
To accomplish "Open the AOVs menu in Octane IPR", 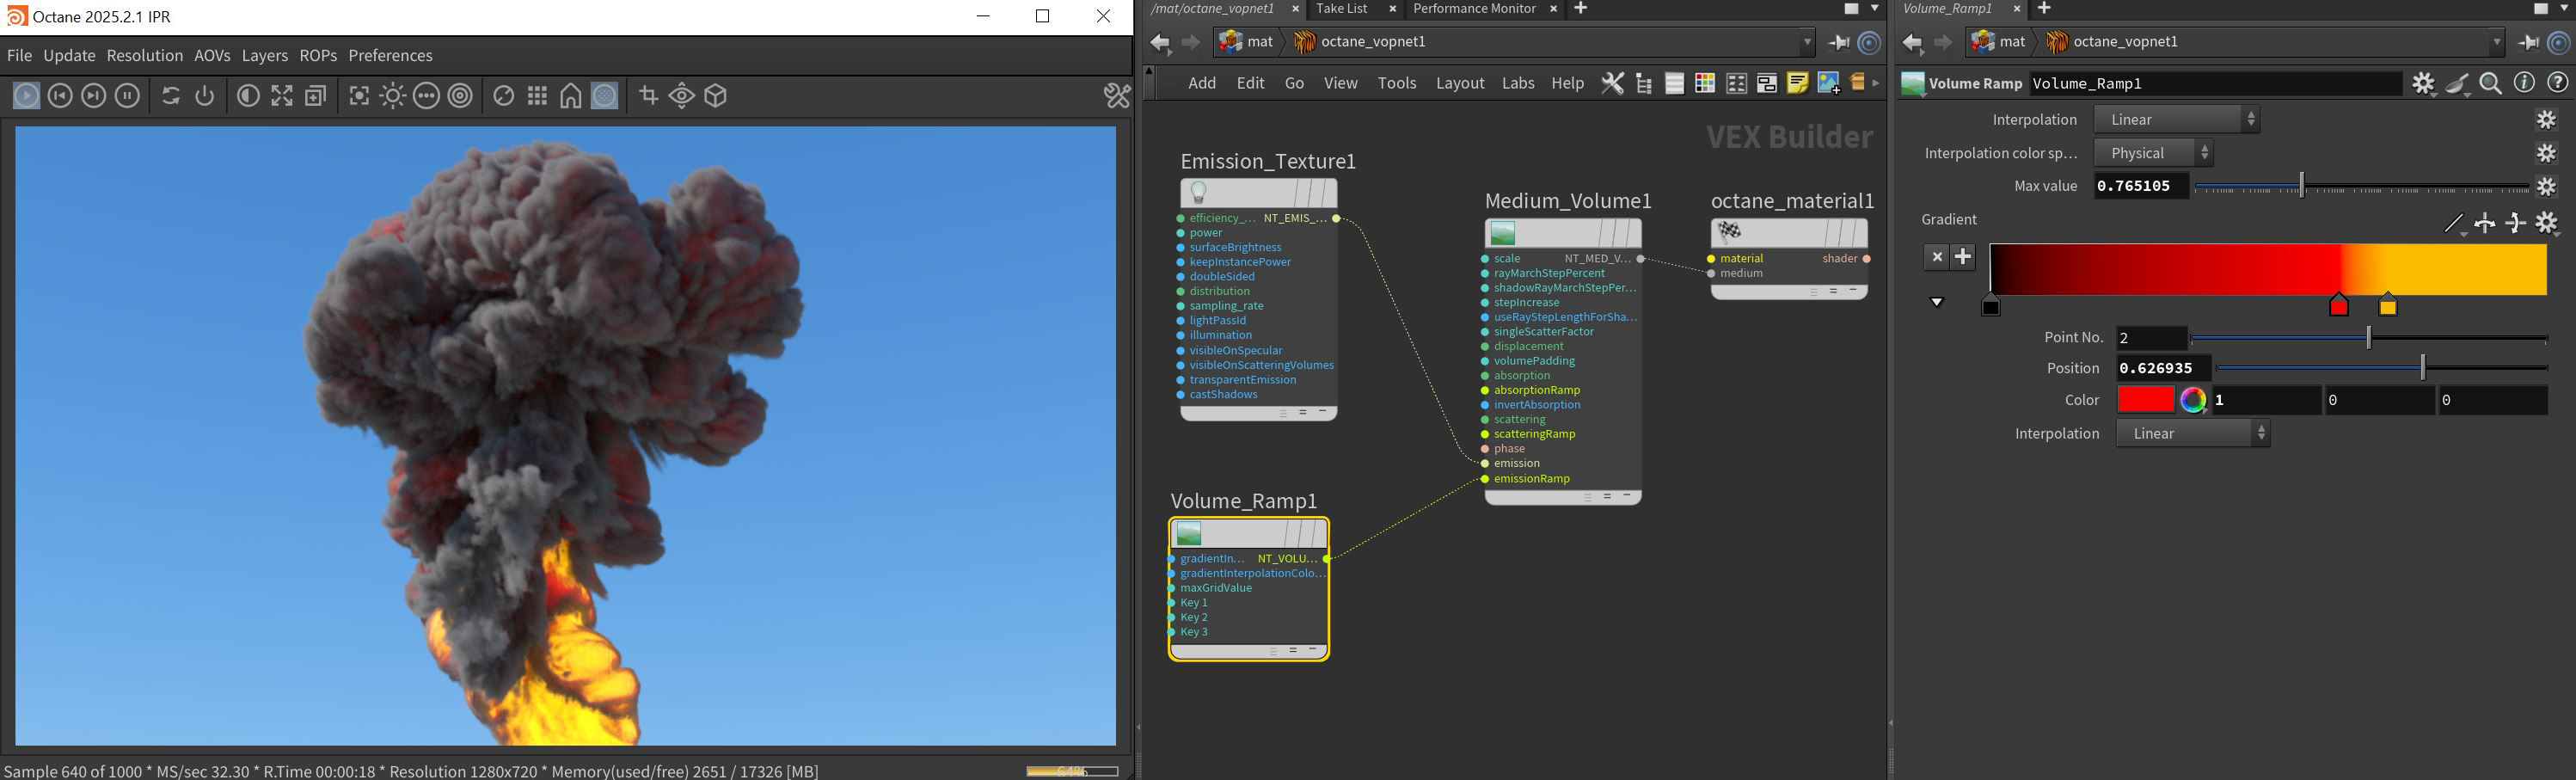I will (212, 56).
